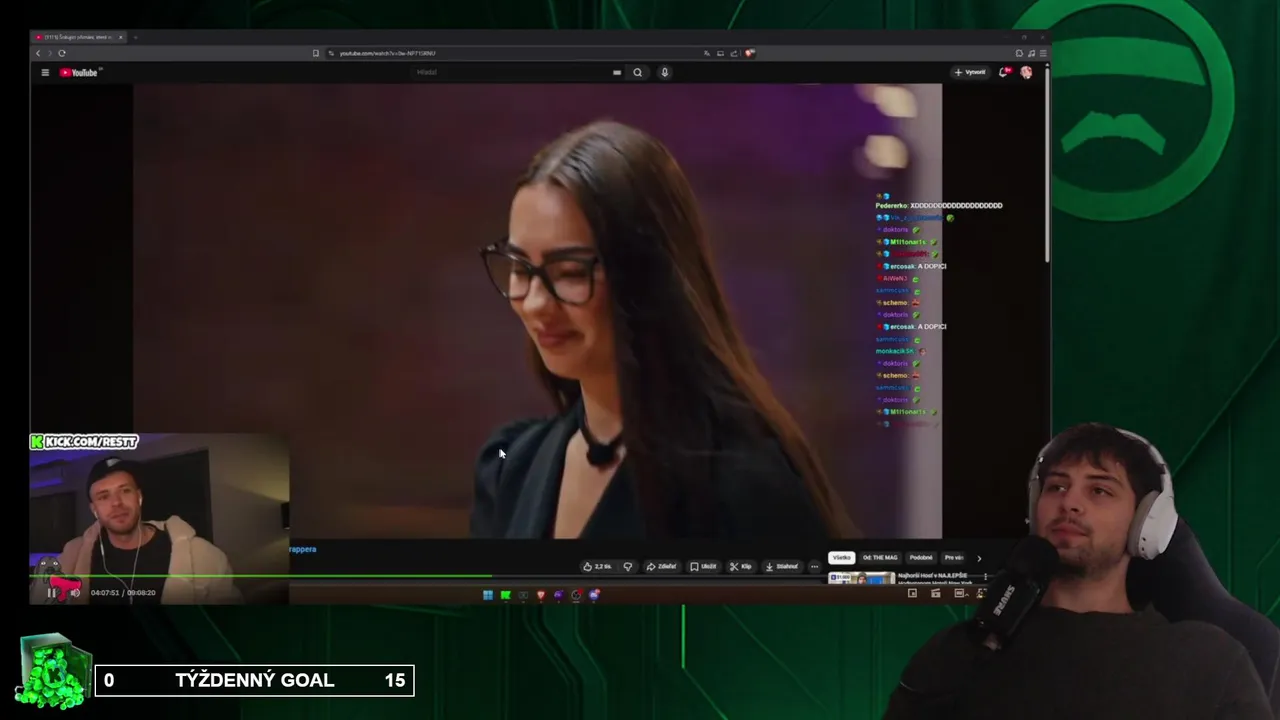Viewport: 1280px width, 720px height.
Task: Click the Vytvoriť create button
Action: 970,72
